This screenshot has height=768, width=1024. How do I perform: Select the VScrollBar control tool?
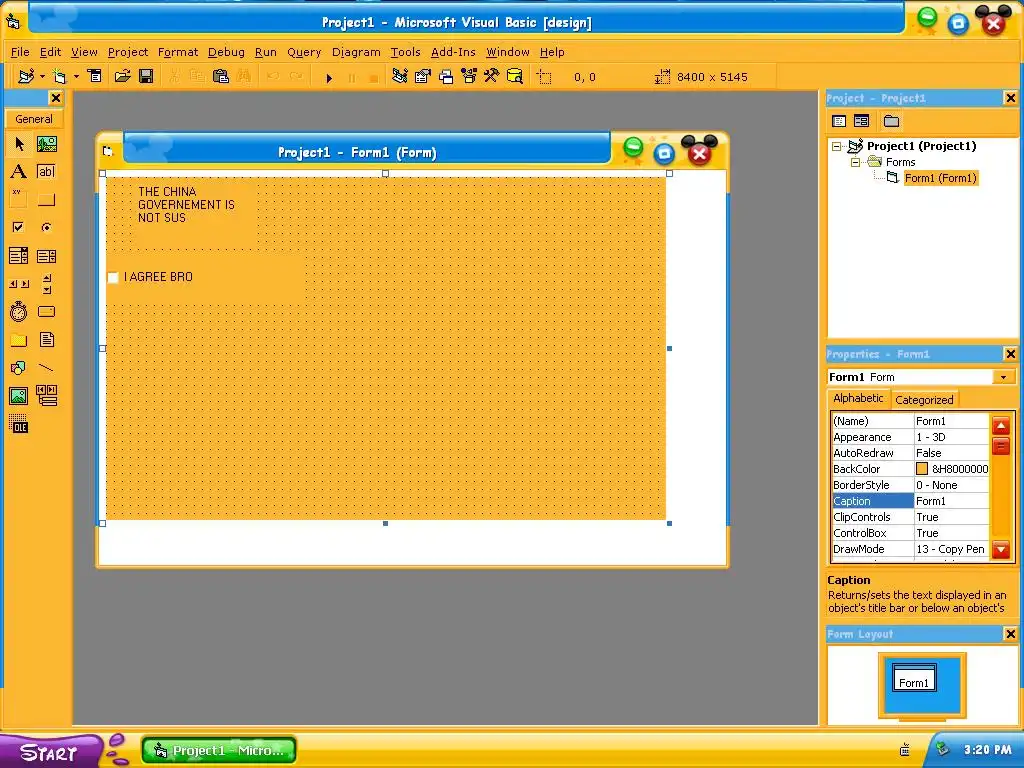46,283
